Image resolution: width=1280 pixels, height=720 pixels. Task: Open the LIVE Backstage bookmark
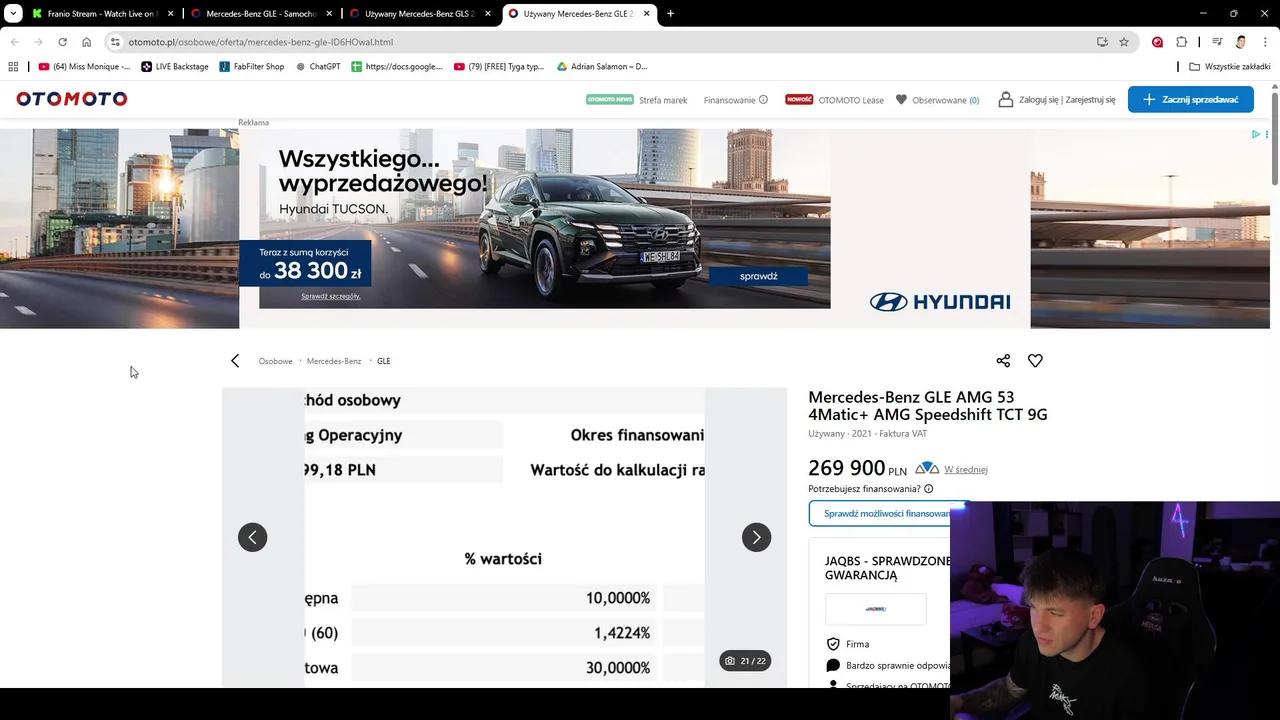click(x=175, y=67)
